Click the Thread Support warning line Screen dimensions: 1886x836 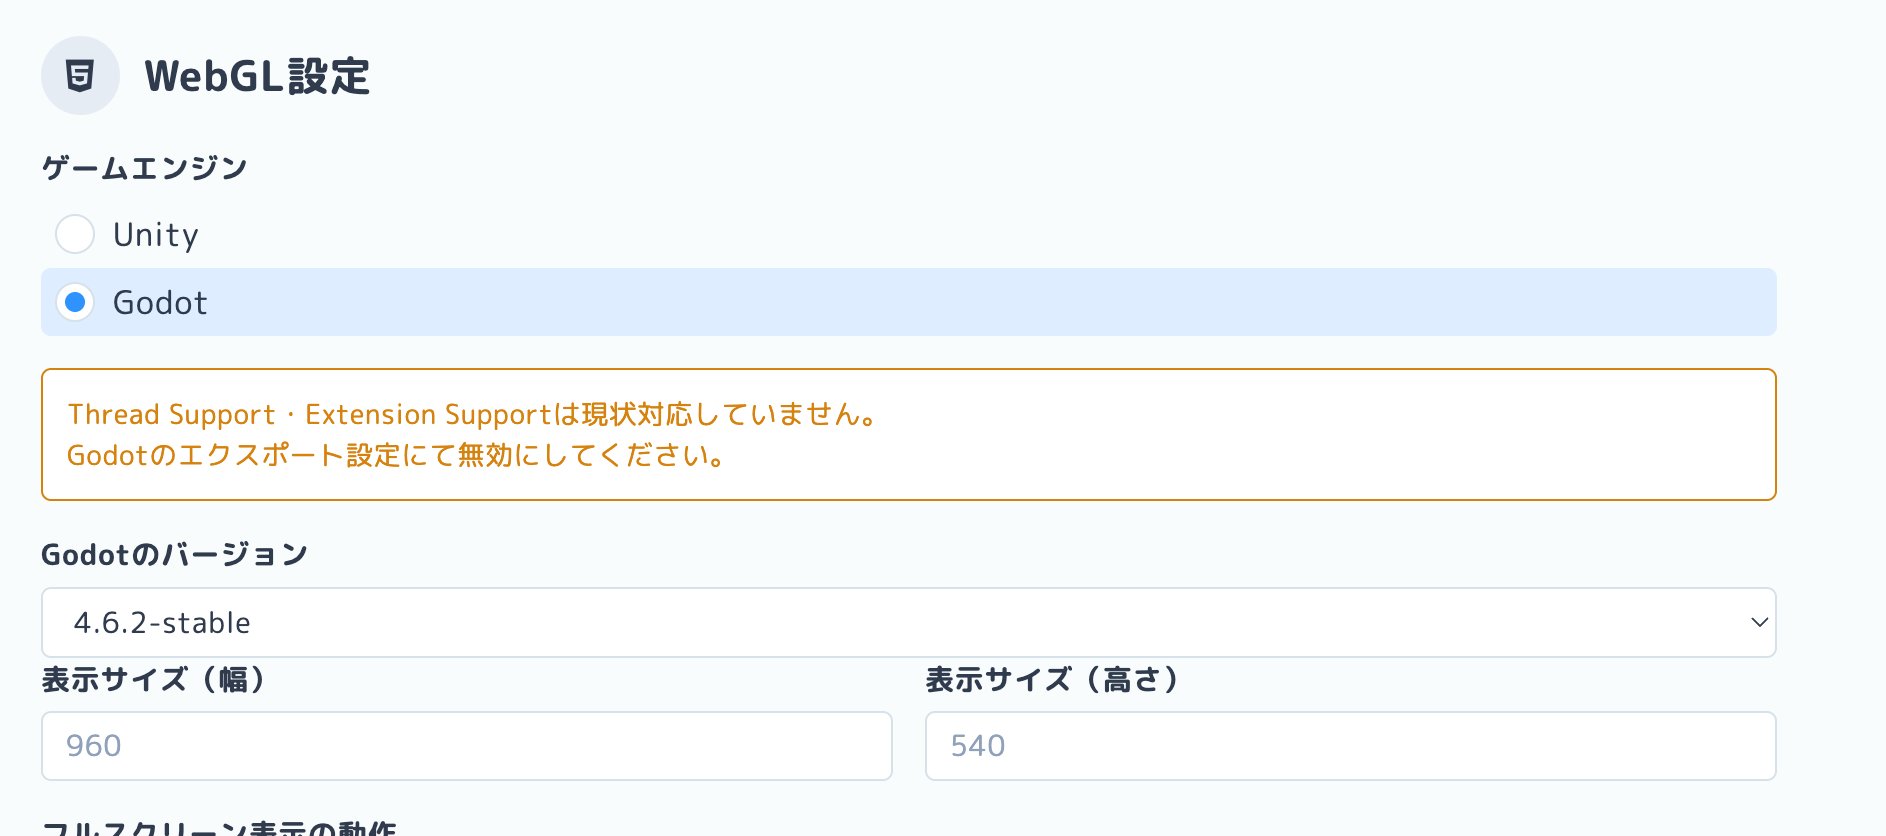click(x=472, y=414)
